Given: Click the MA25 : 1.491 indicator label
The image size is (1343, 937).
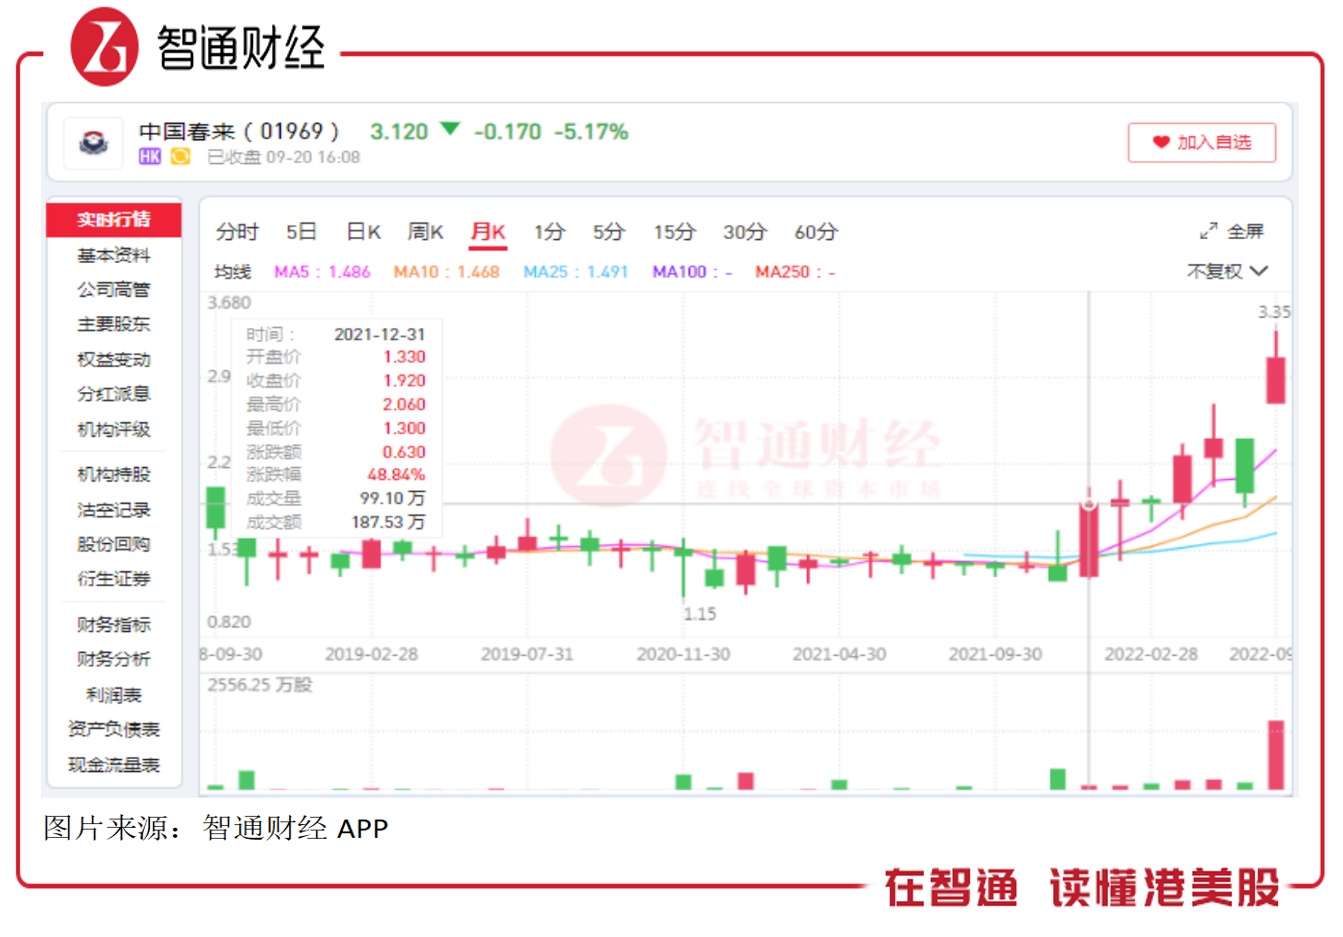Looking at the screenshot, I should point(576,272).
